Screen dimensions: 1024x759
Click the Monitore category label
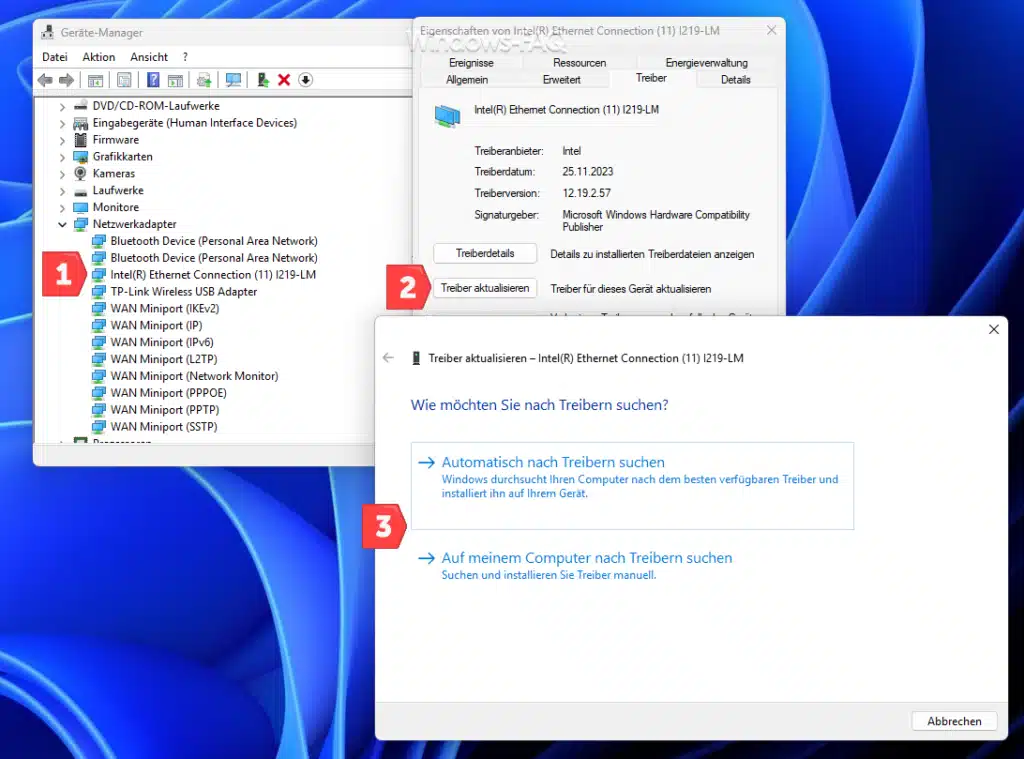[116, 208]
